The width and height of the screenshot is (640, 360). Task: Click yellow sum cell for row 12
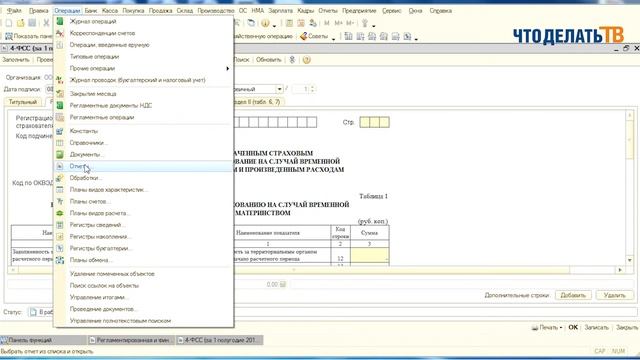pyautogui.click(x=370, y=256)
